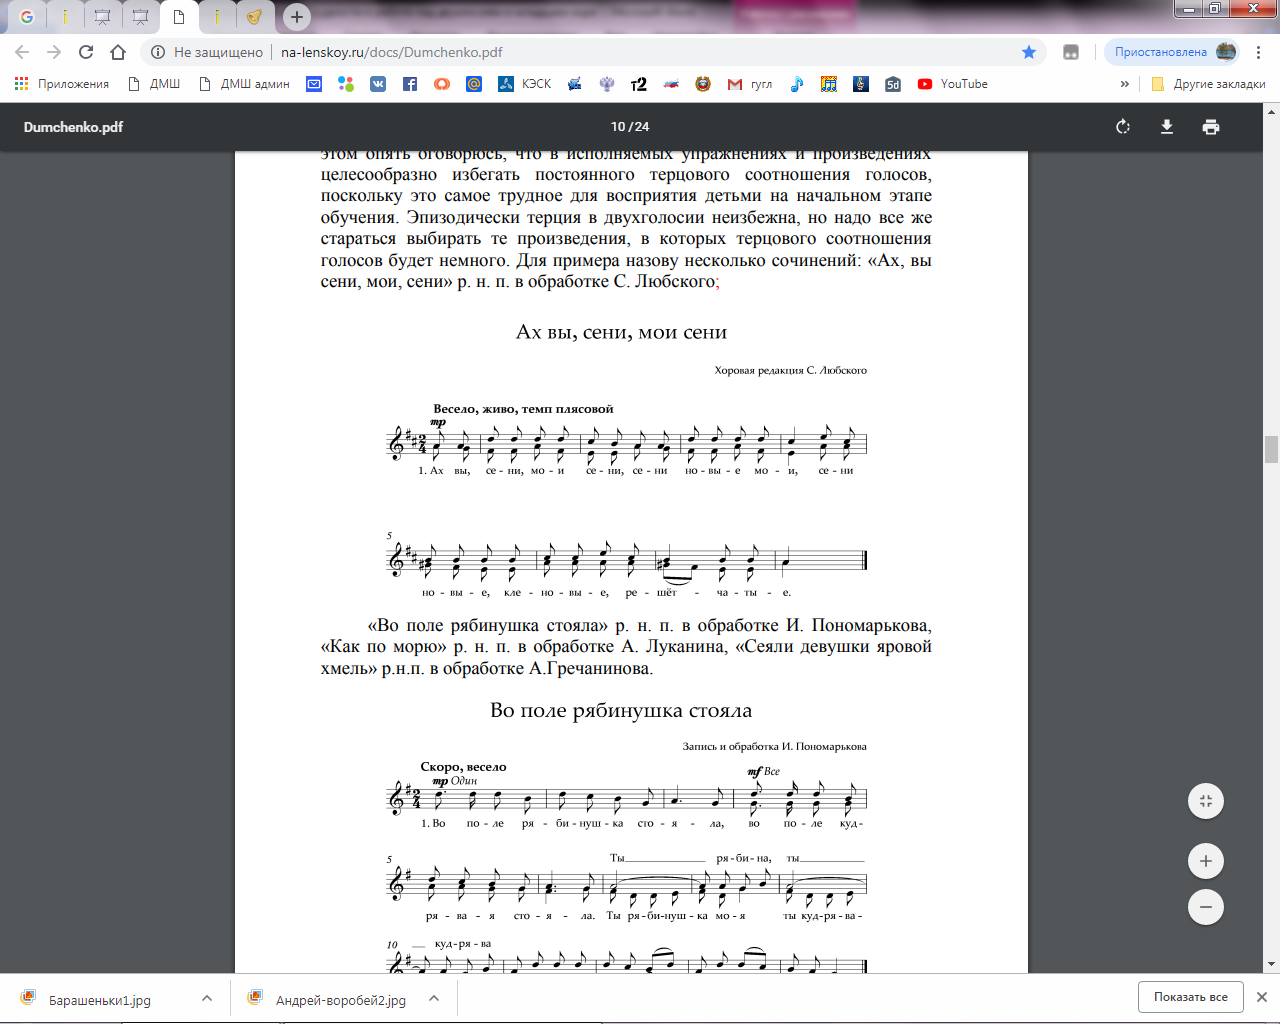Viewport: 1280px width, 1024px height.
Task: Close the downloads bar
Action: click(1262, 997)
